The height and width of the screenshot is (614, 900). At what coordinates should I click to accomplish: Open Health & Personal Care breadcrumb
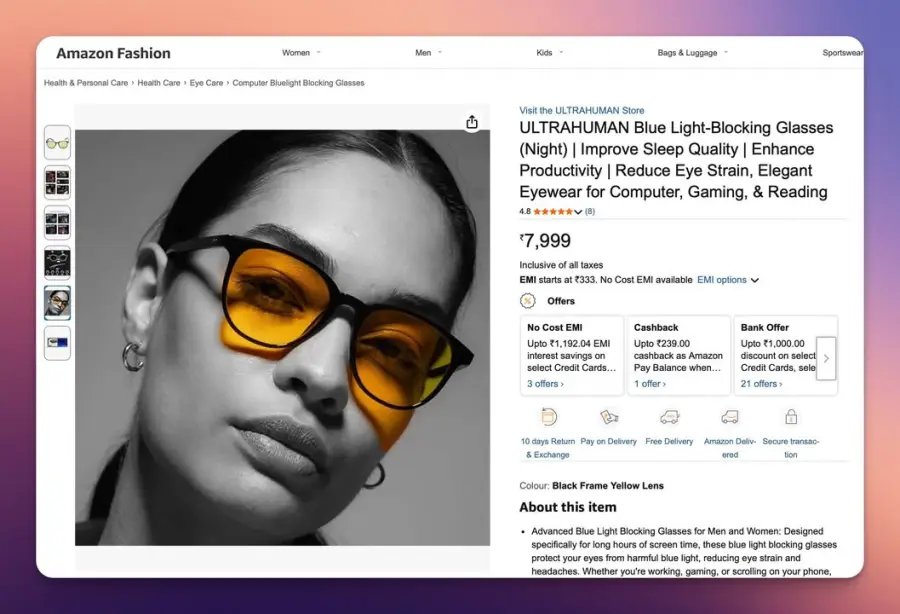[x=86, y=83]
